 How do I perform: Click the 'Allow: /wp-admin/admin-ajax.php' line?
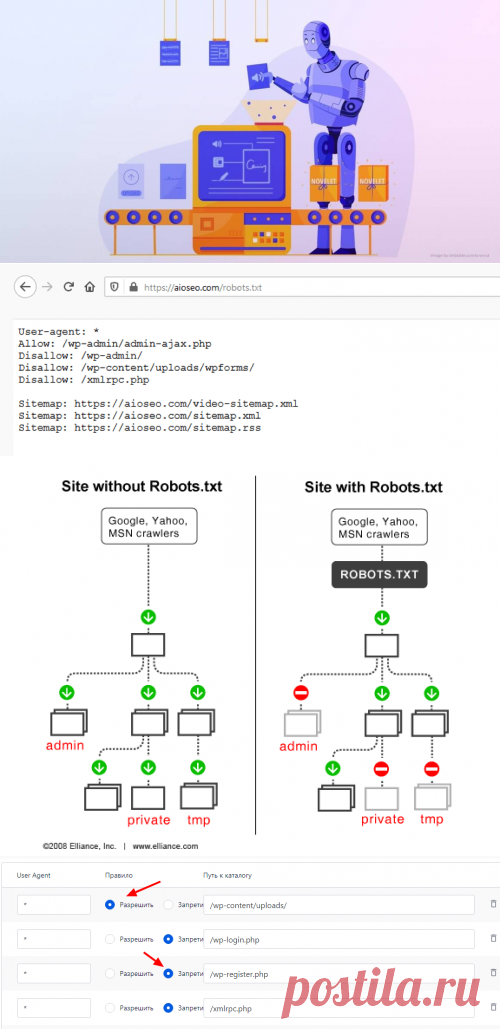click(115, 343)
